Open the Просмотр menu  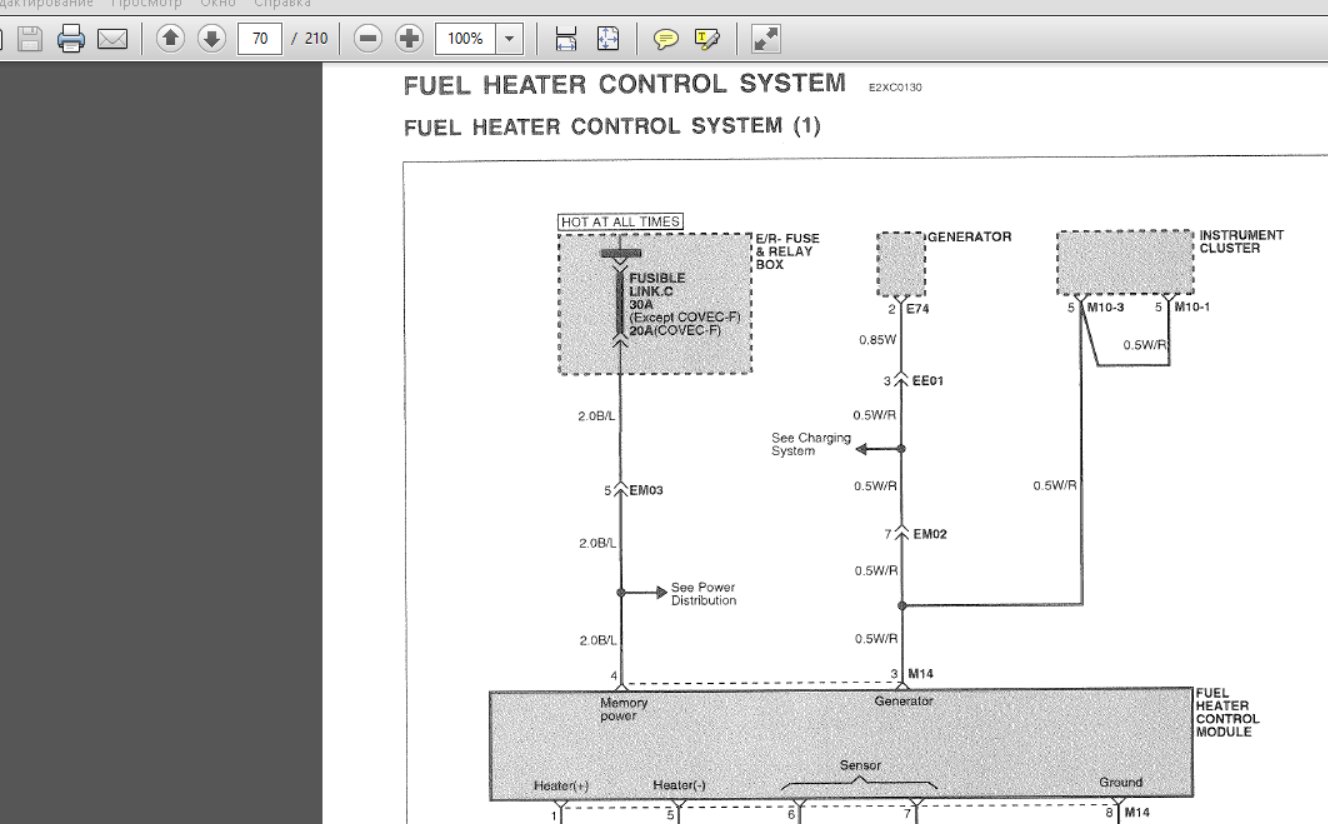(146, 4)
